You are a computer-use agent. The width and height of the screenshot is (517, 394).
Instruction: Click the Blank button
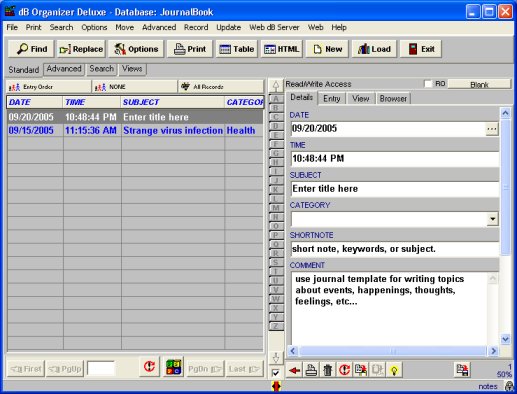pyautogui.click(x=479, y=84)
